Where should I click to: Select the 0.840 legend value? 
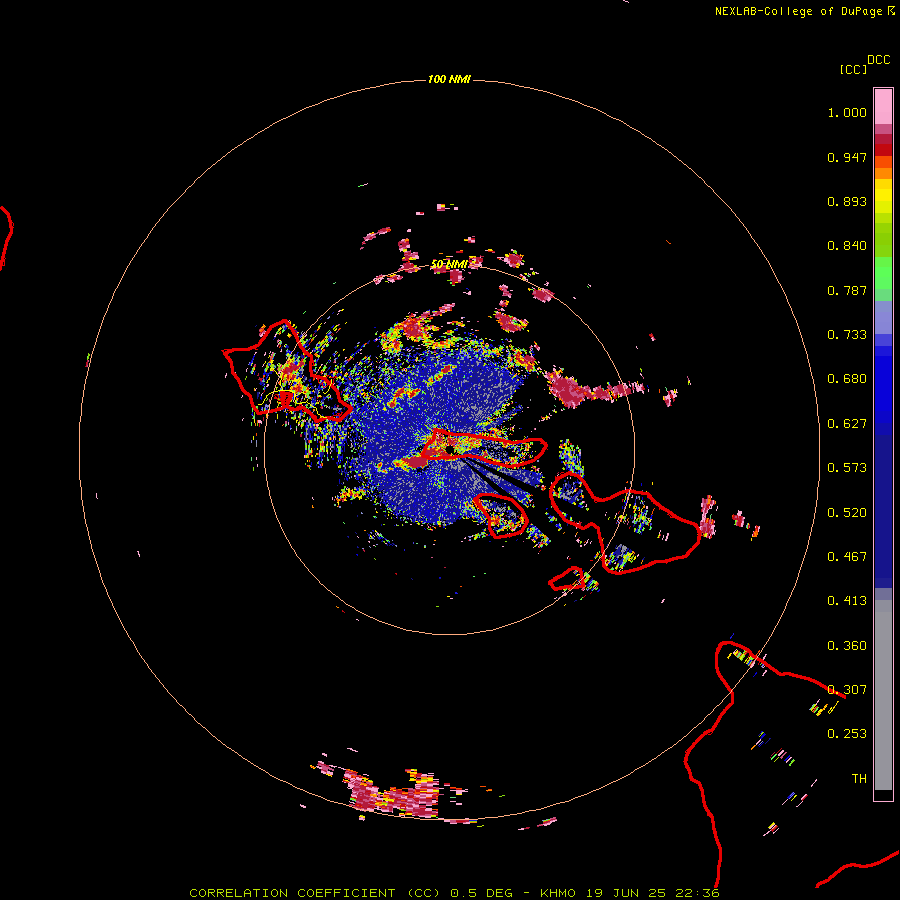(847, 246)
